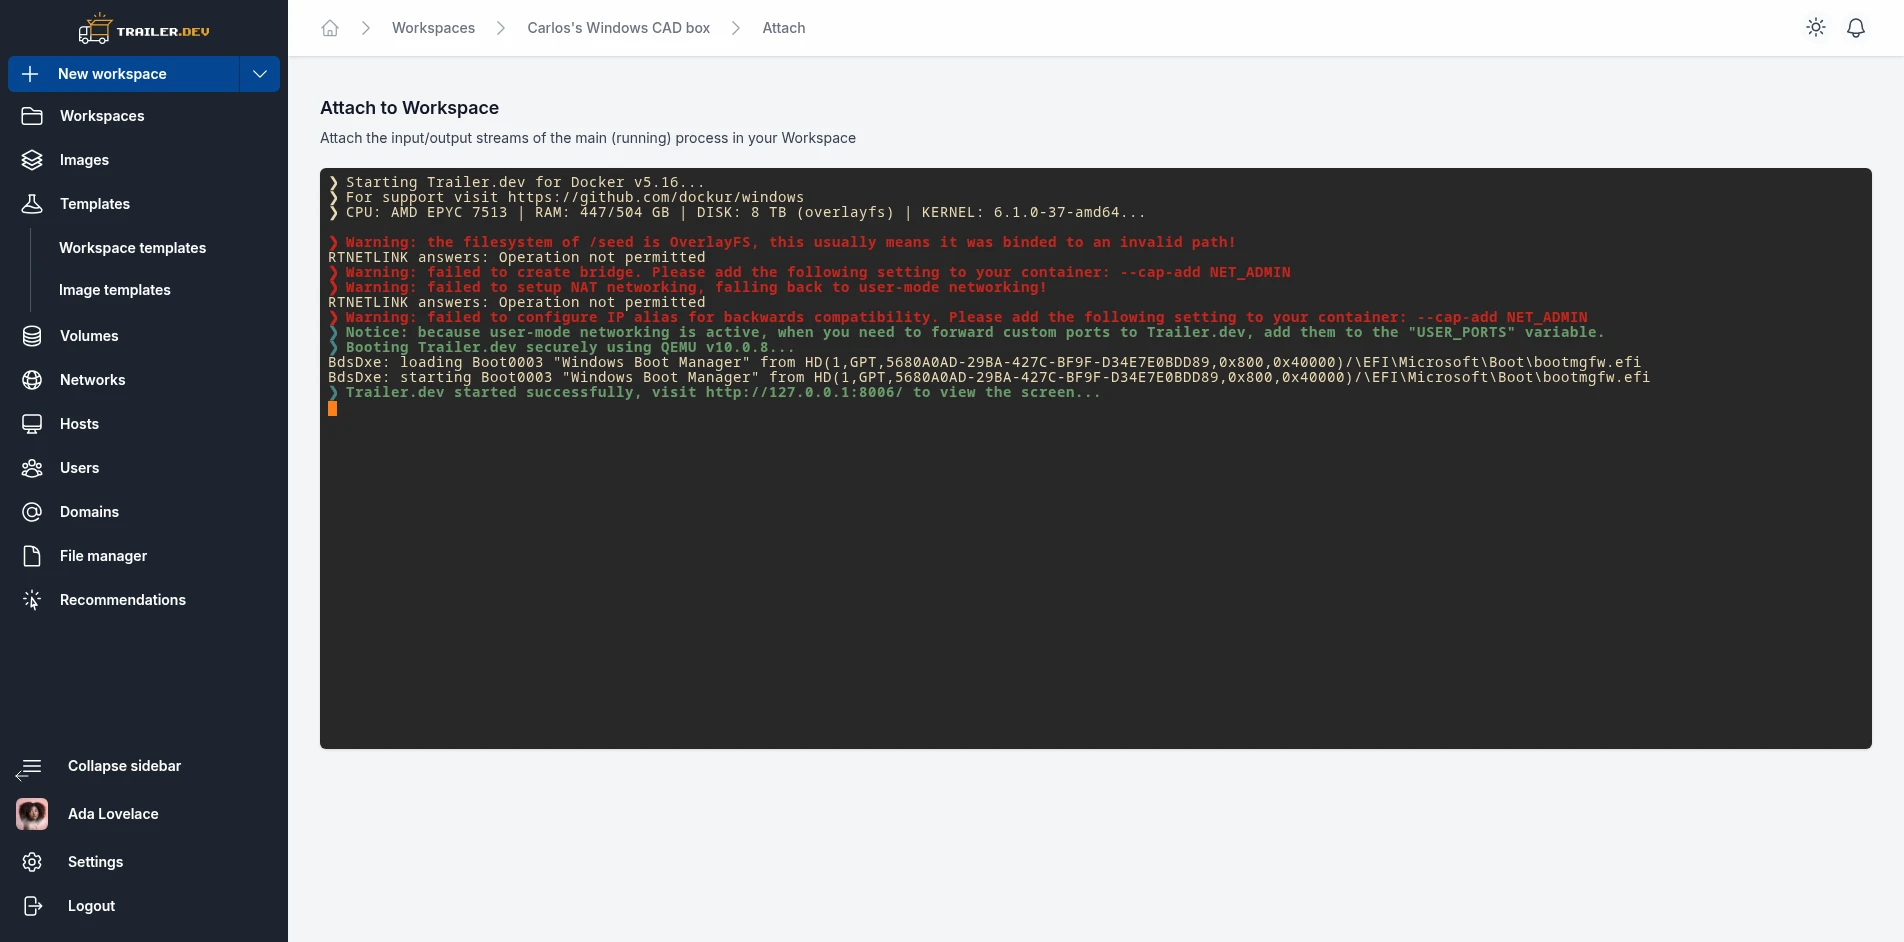Click the Logout door icon
Screen dimensions: 1904x942
32,906
